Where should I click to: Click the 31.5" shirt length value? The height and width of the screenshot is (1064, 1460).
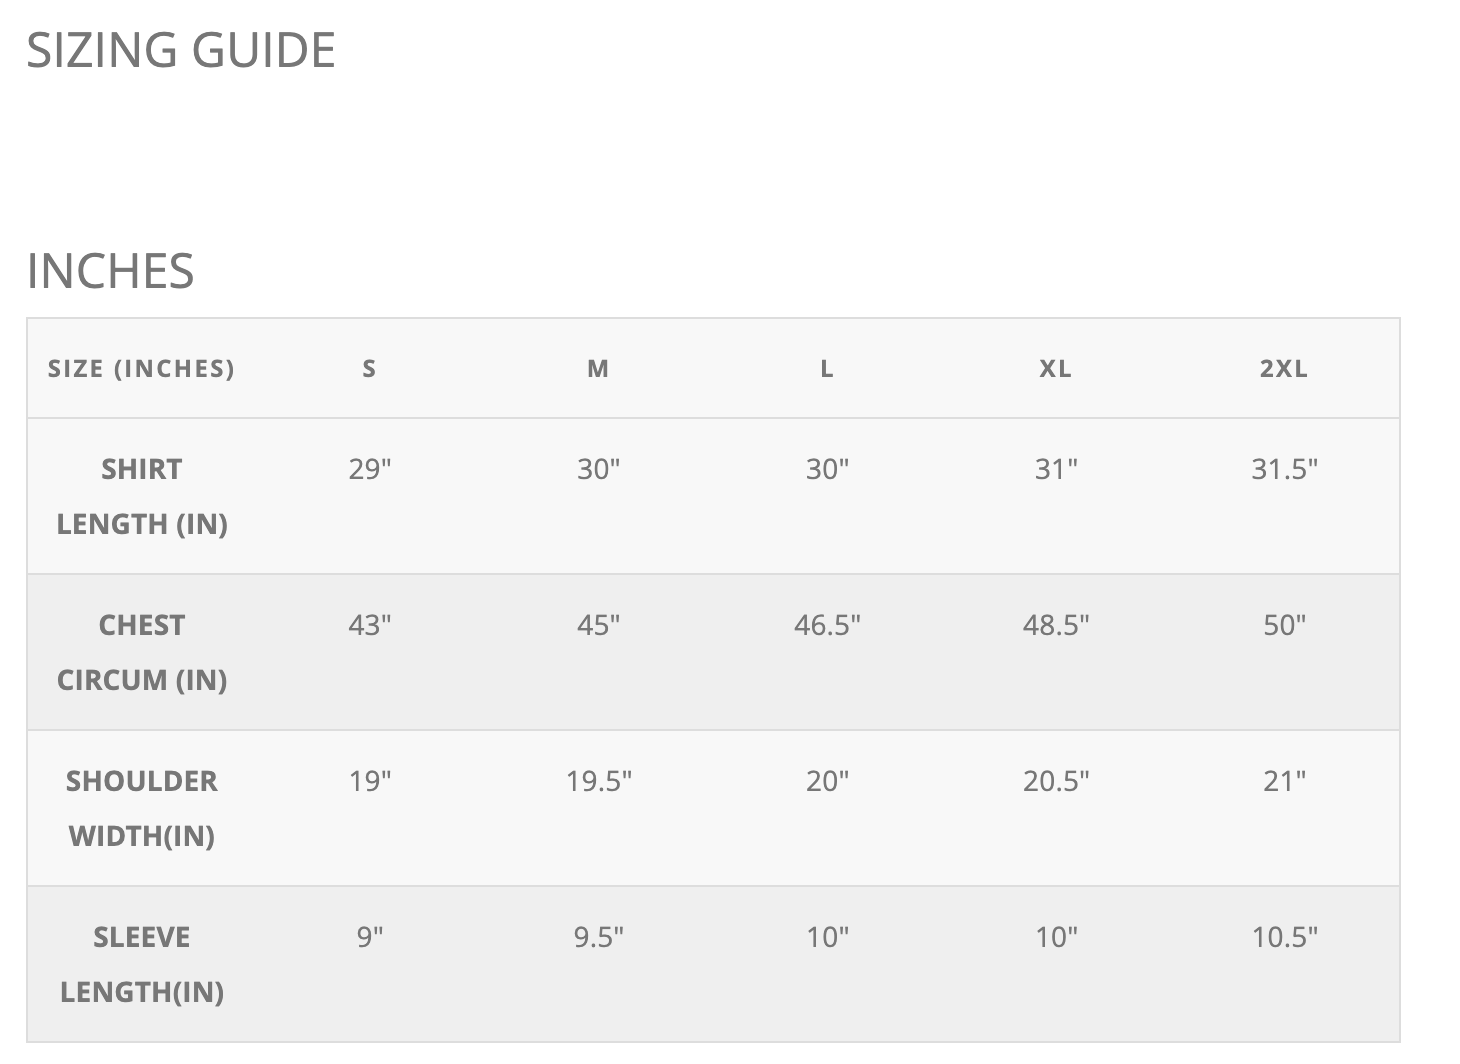(1285, 469)
